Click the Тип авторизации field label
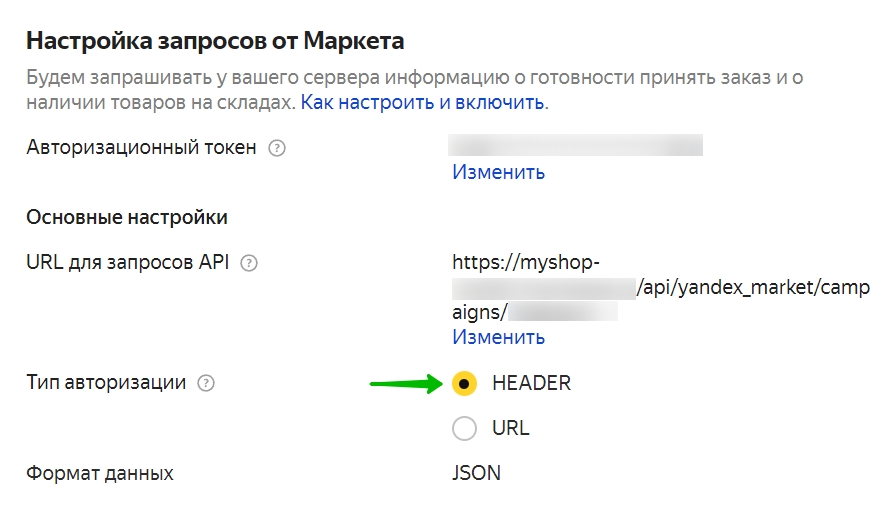This screenshot has width=895, height=512. pos(106,383)
